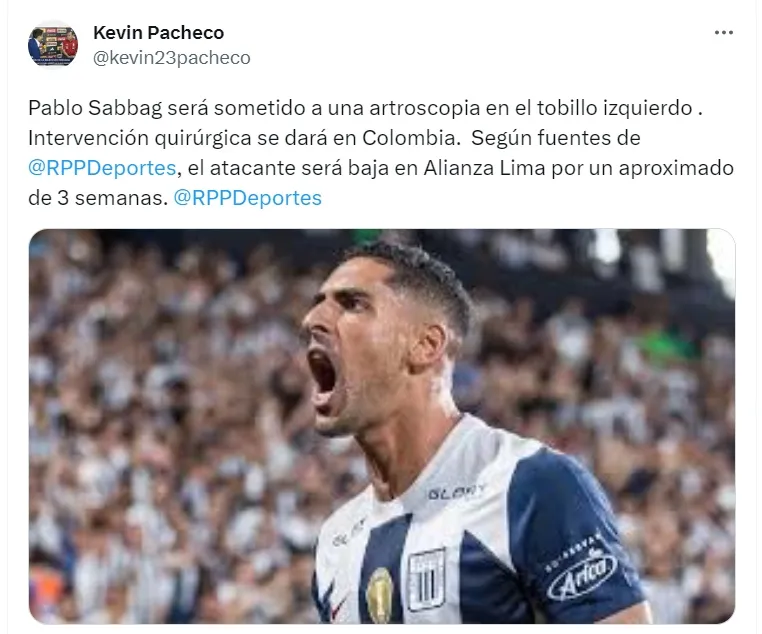
Task: Click the @kevin23pacheco handle
Action: [172, 58]
